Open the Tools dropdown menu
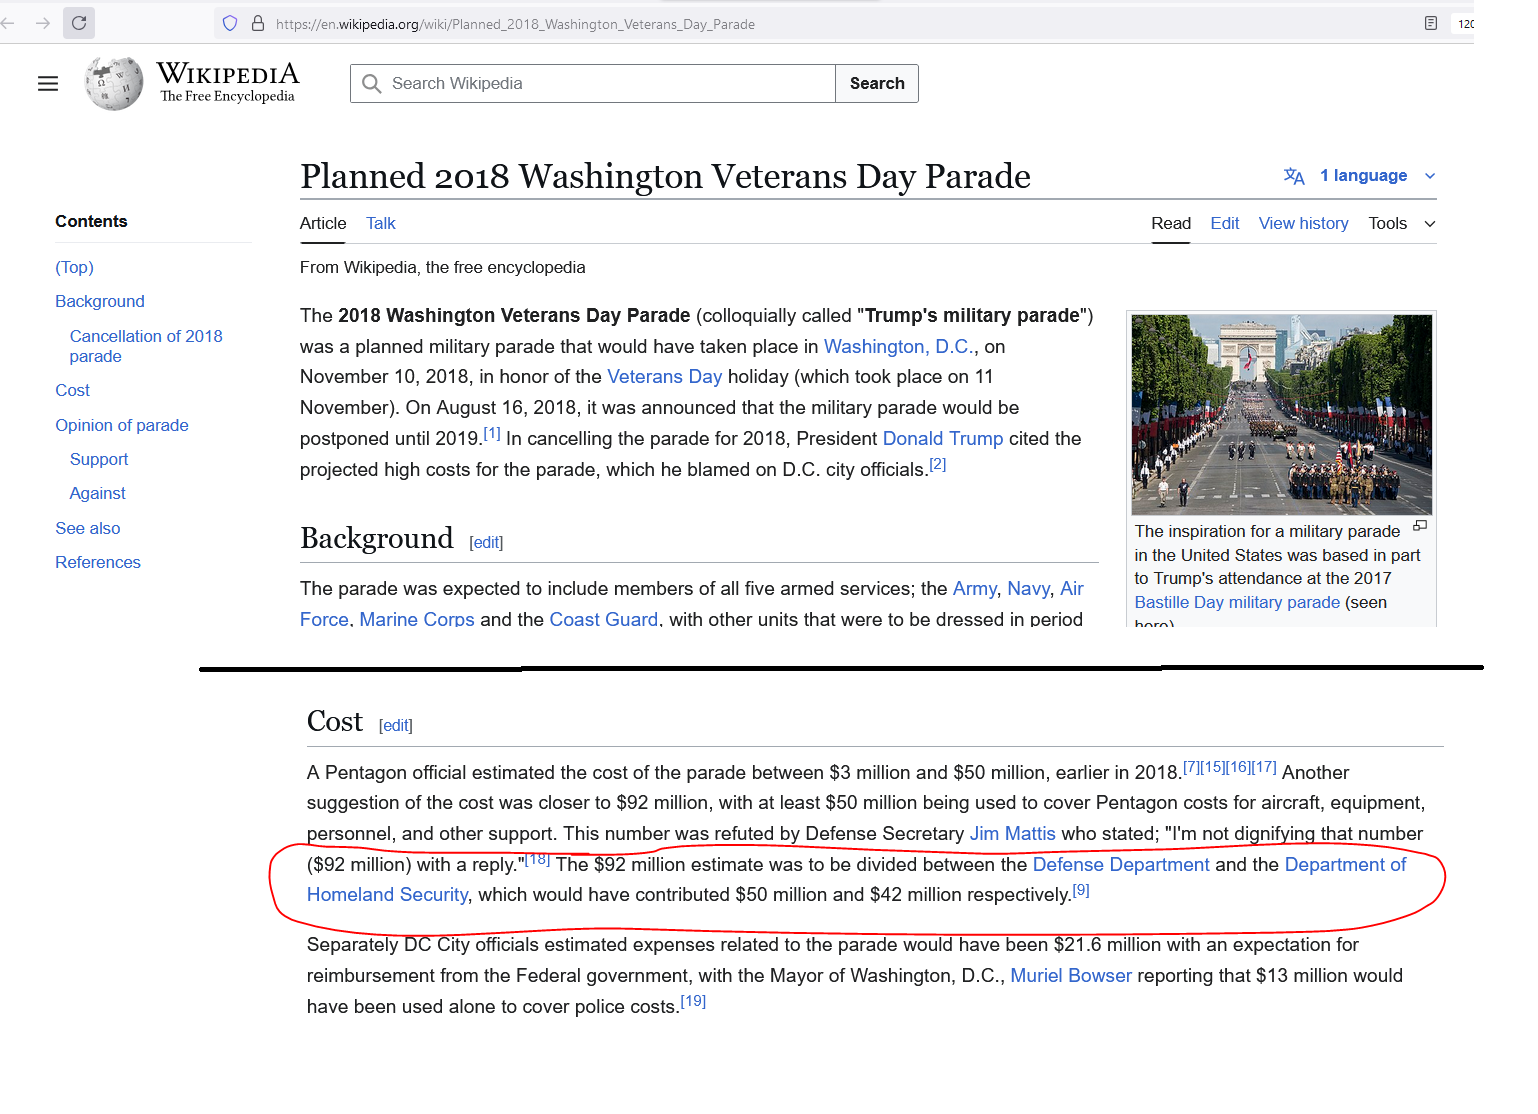This screenshot has width=1538, height=1114. [x=1402, y=224]
